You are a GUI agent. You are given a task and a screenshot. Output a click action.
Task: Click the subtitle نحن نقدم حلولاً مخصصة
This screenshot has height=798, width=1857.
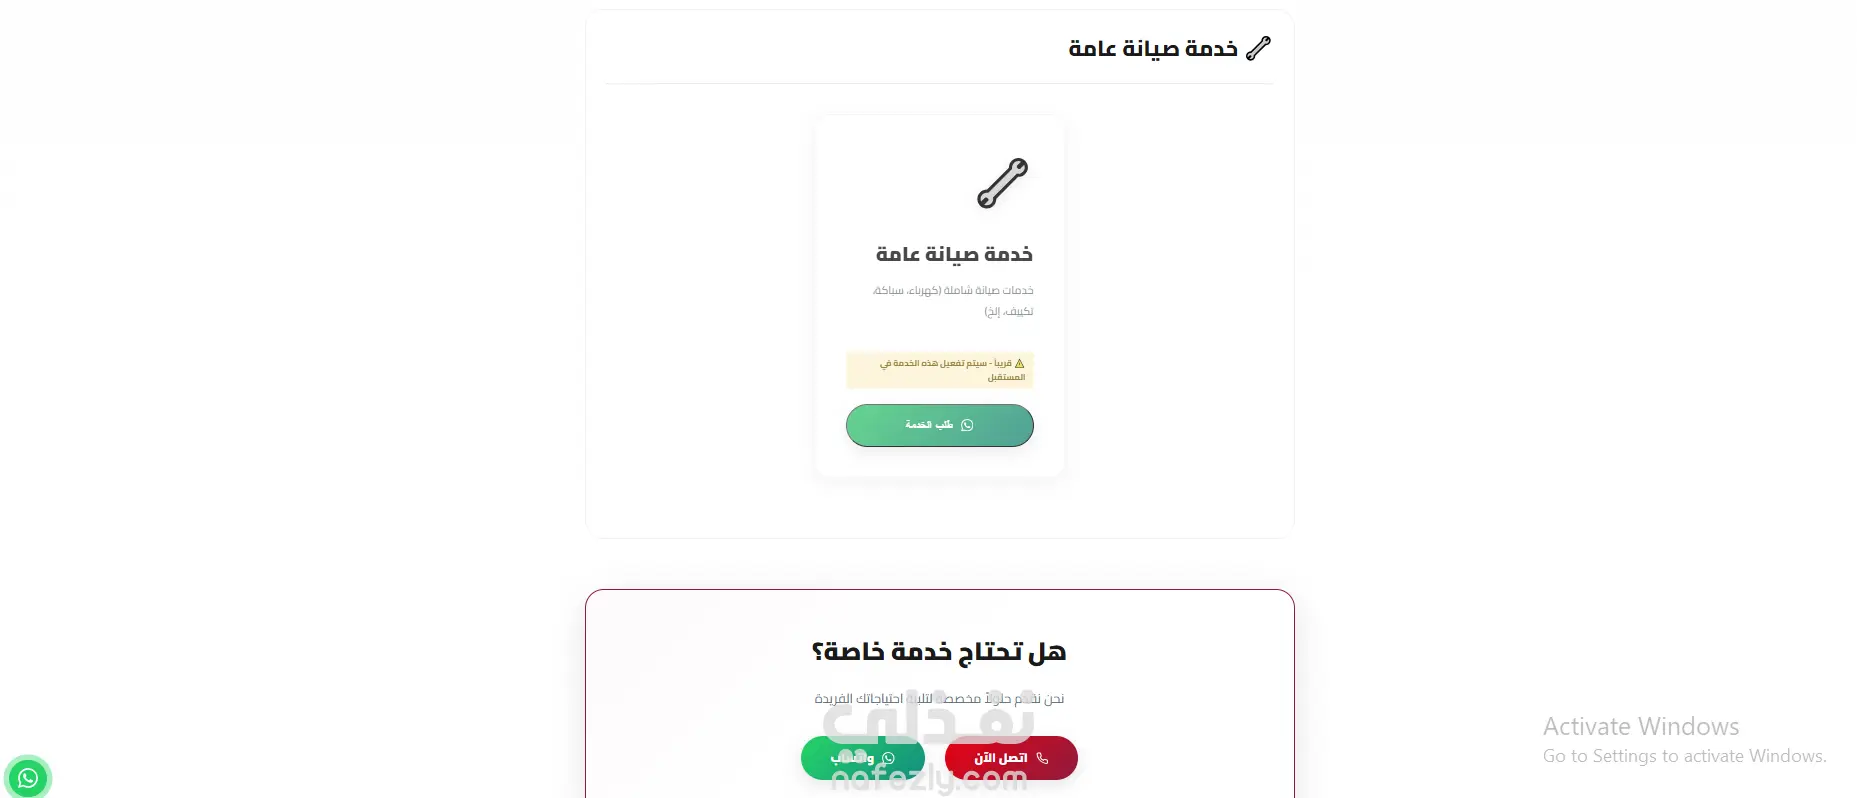click(x=939, y=698)
